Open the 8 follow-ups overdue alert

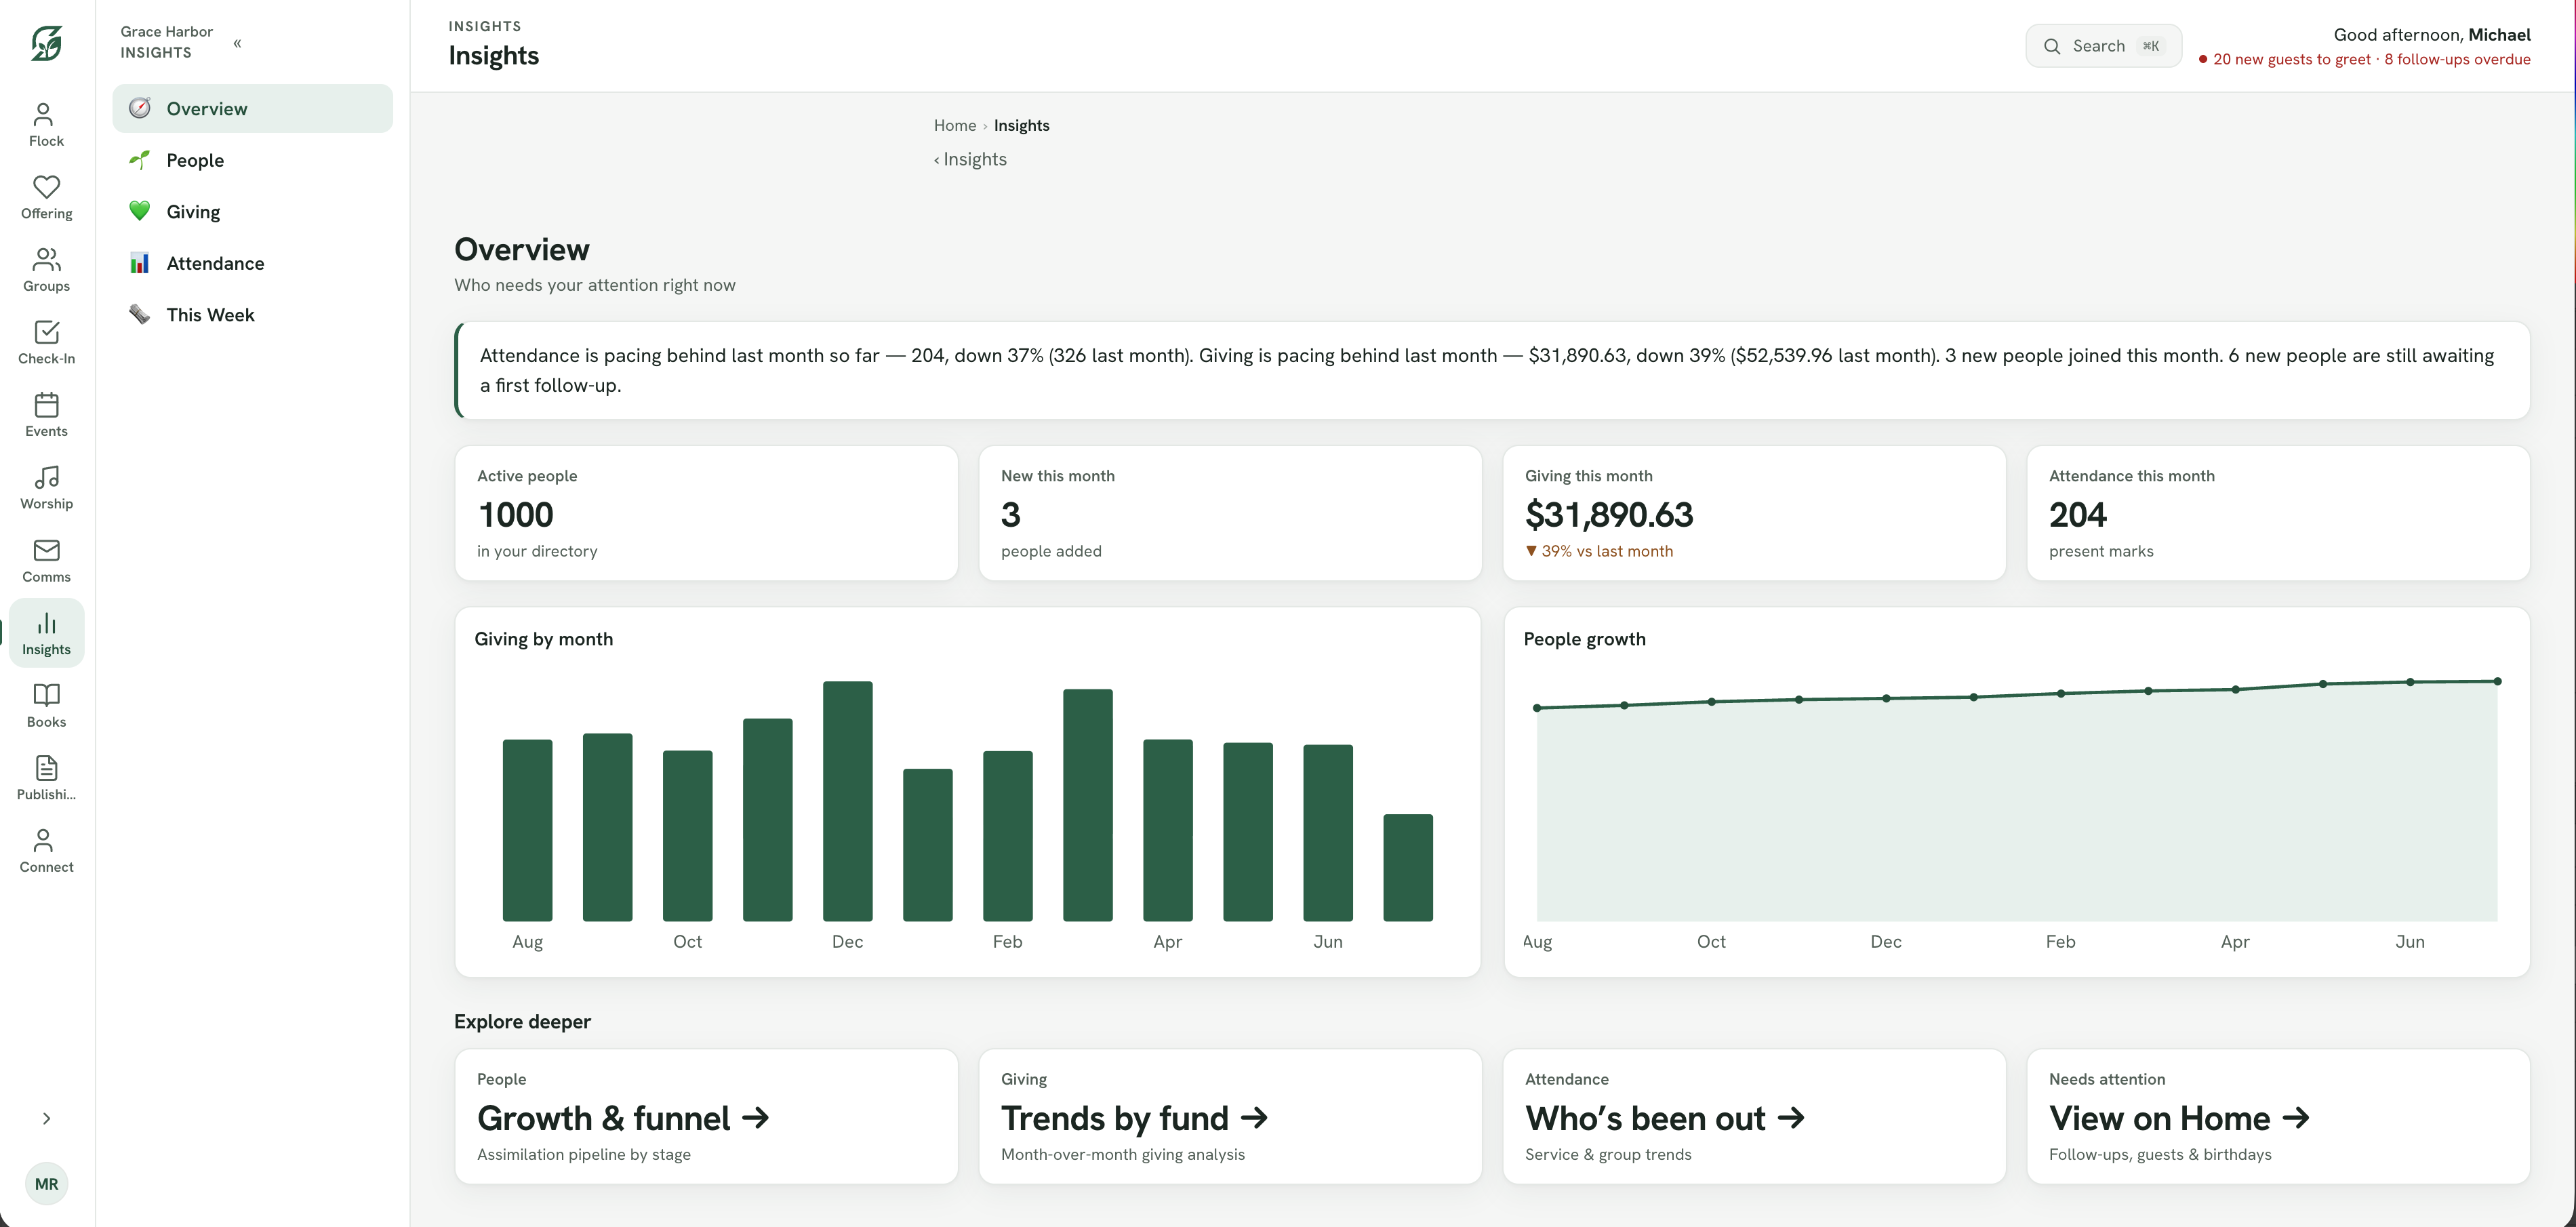[2457, 59]
